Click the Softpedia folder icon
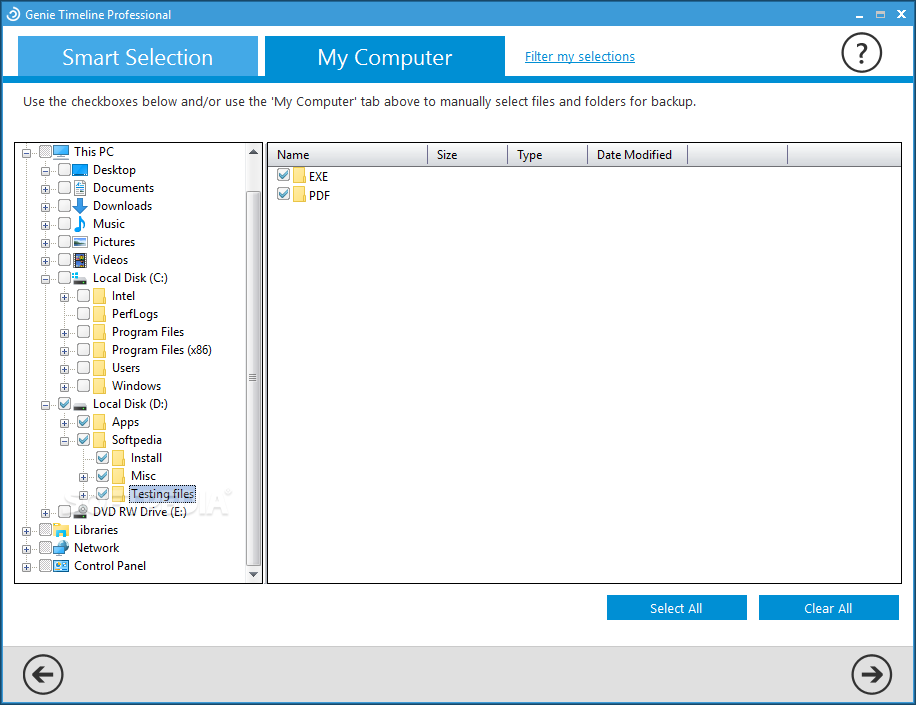This screenshot has height=705, width=916. 99,440
